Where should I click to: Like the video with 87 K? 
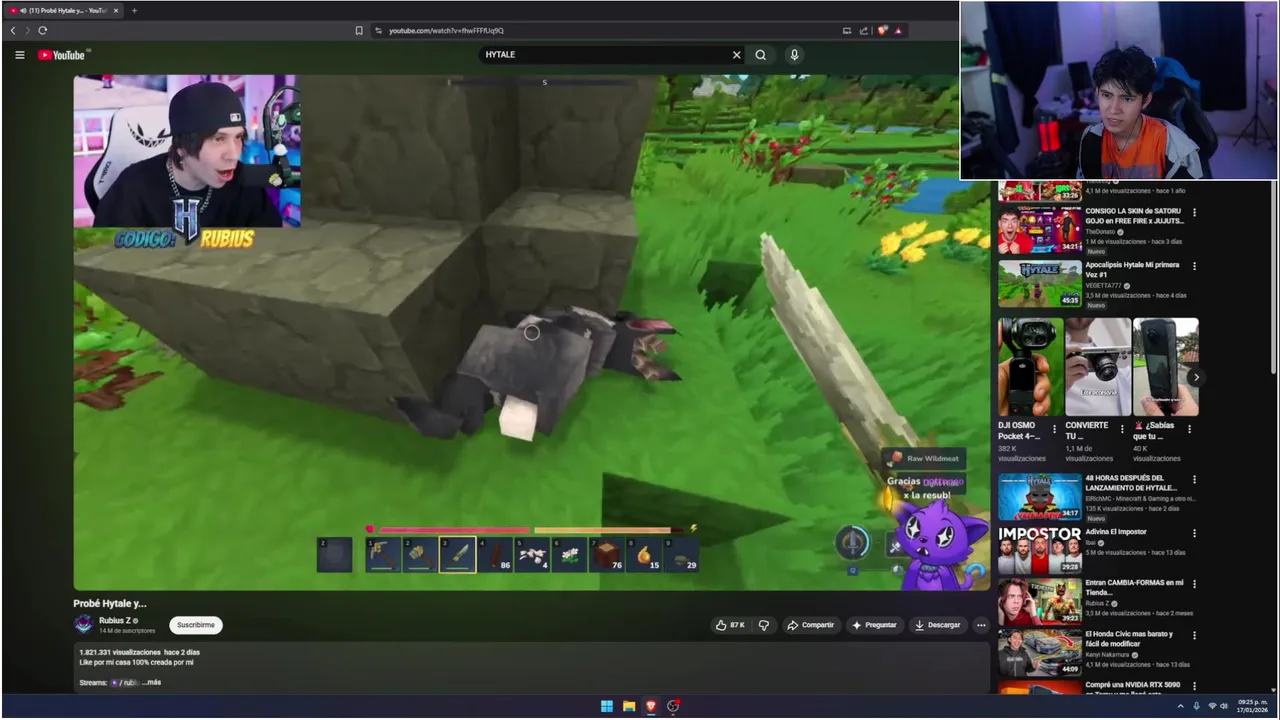730,625
